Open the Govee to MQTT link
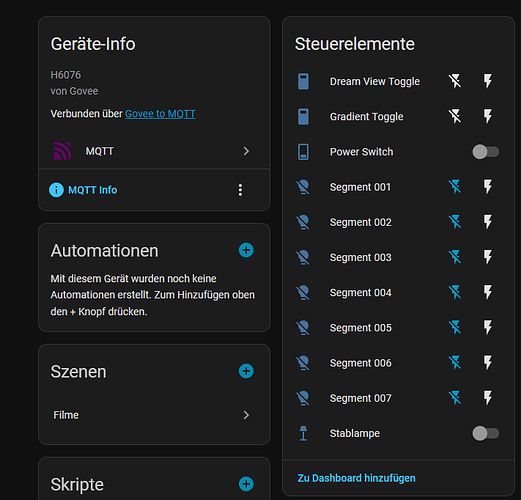 160,114
